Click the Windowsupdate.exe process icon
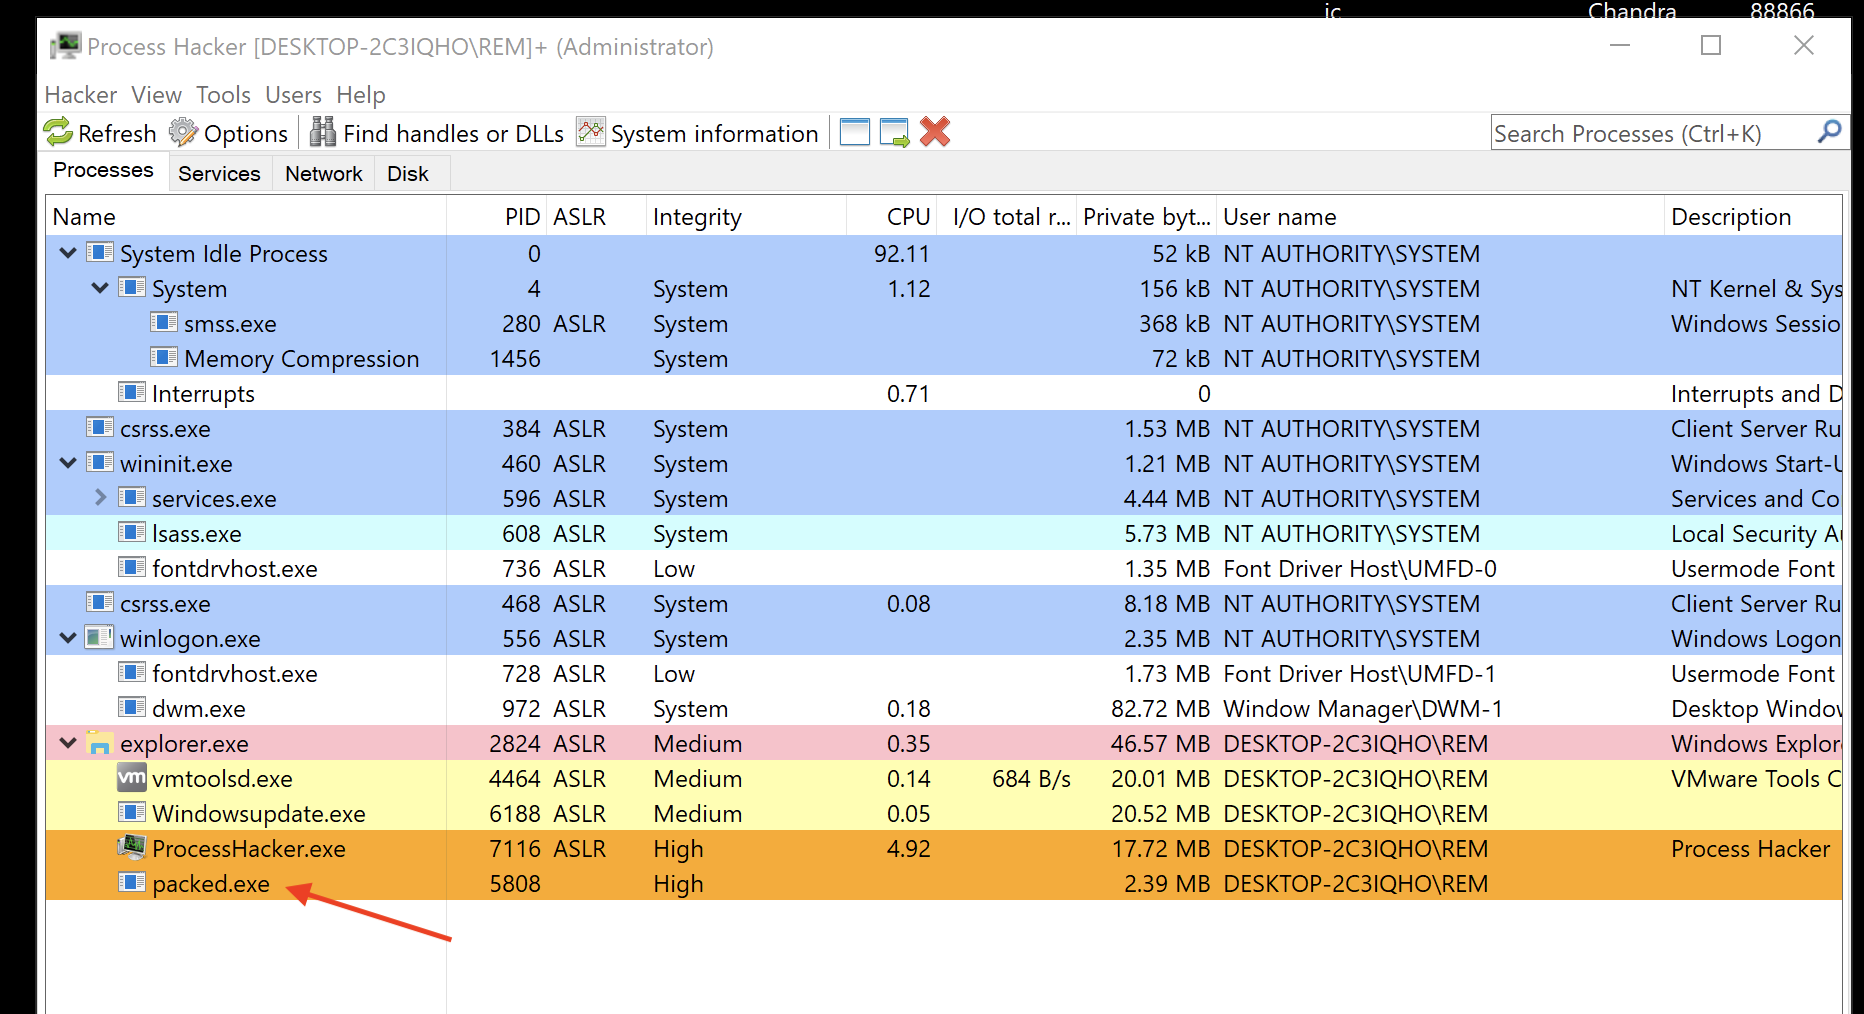The height and width of the screenshot is (1014, 1864). pos(132,812)
